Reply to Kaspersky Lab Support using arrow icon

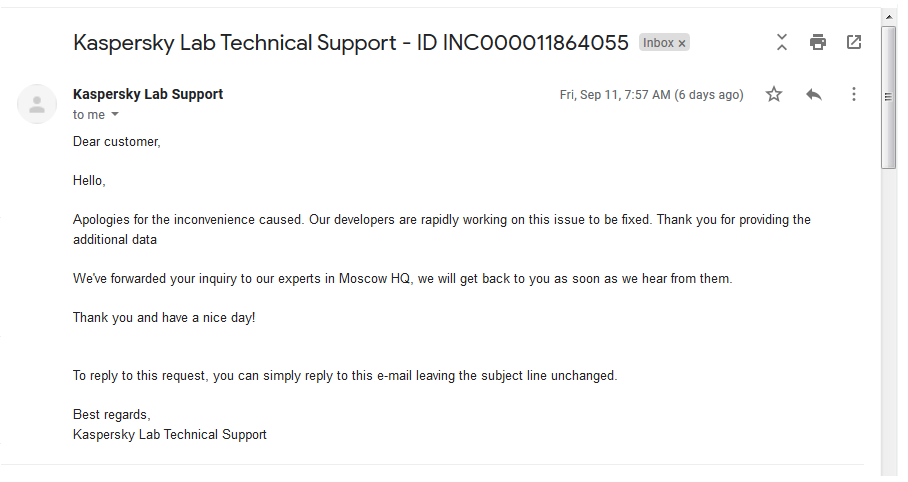click(x=814, y=94)
